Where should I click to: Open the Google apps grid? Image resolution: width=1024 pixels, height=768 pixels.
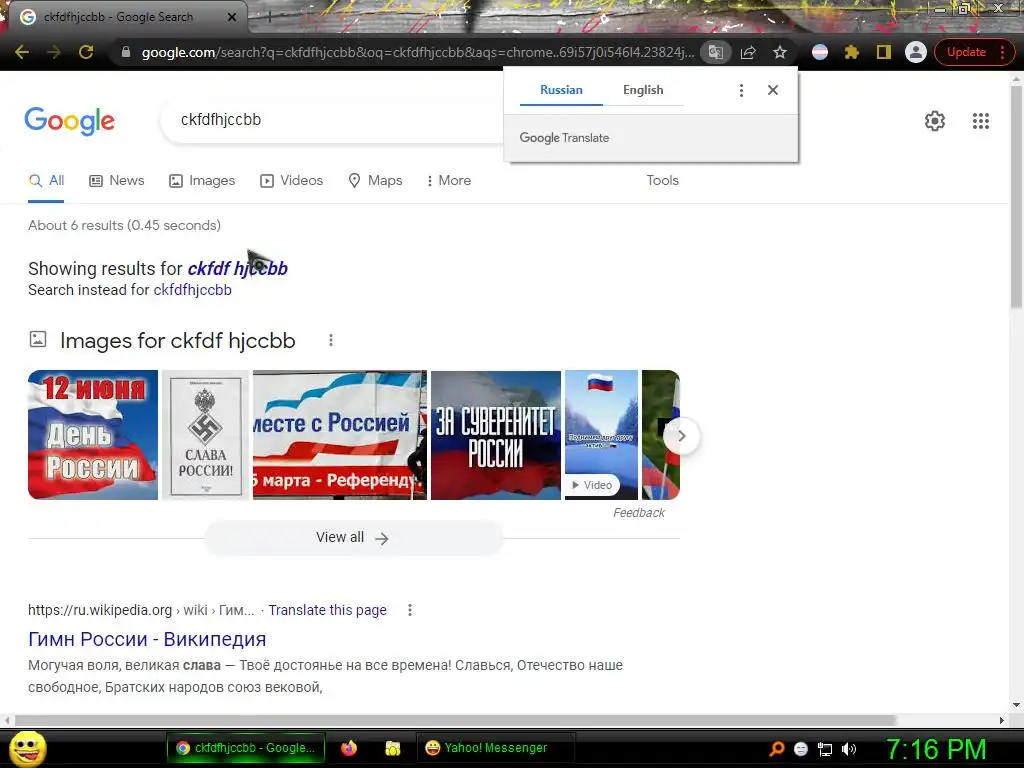click(980, 121)
